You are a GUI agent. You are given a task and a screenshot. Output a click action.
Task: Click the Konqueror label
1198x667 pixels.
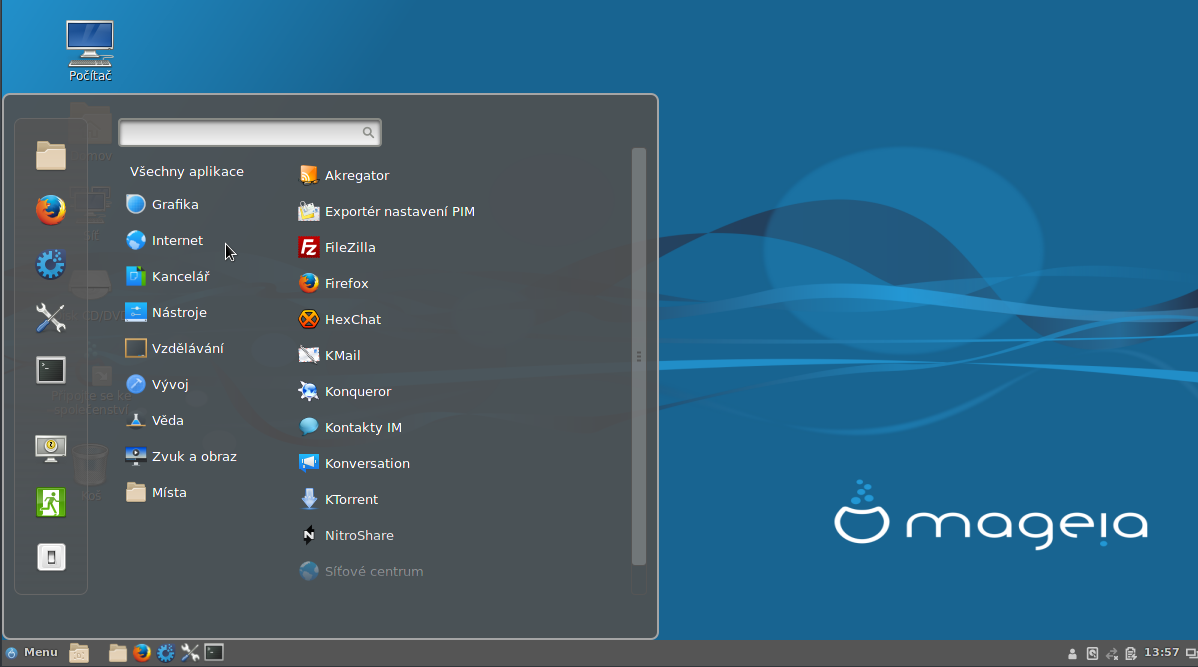[358, 391]
